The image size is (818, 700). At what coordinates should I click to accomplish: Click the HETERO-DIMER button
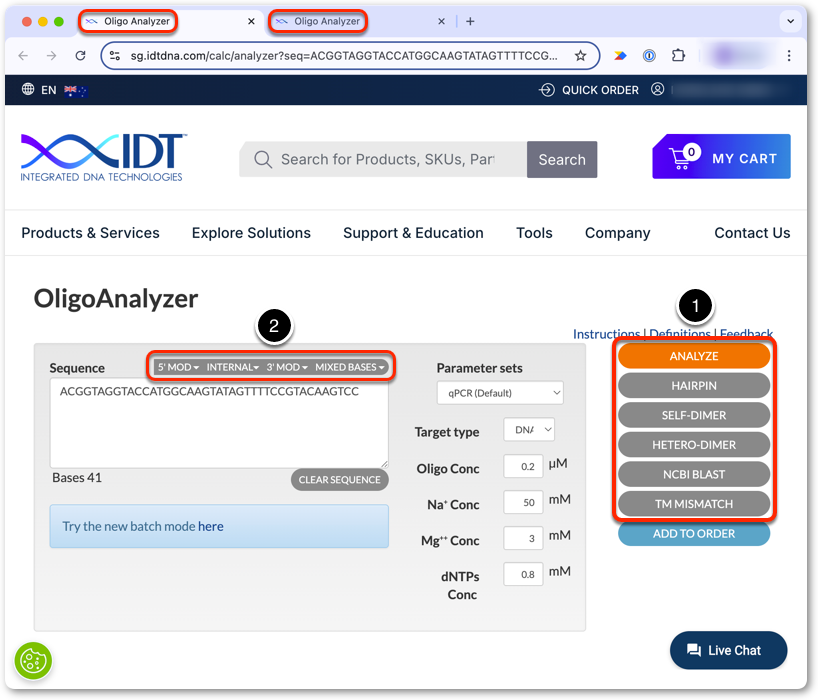coord(694,445)
